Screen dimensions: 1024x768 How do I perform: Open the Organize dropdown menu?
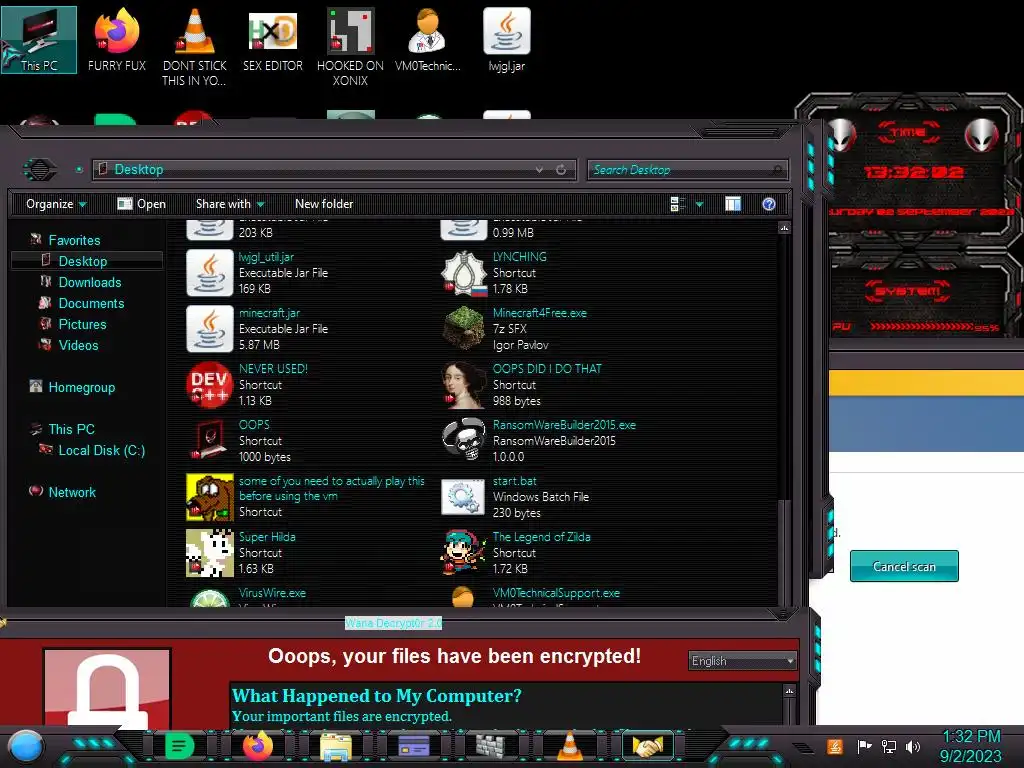(56, 204)
